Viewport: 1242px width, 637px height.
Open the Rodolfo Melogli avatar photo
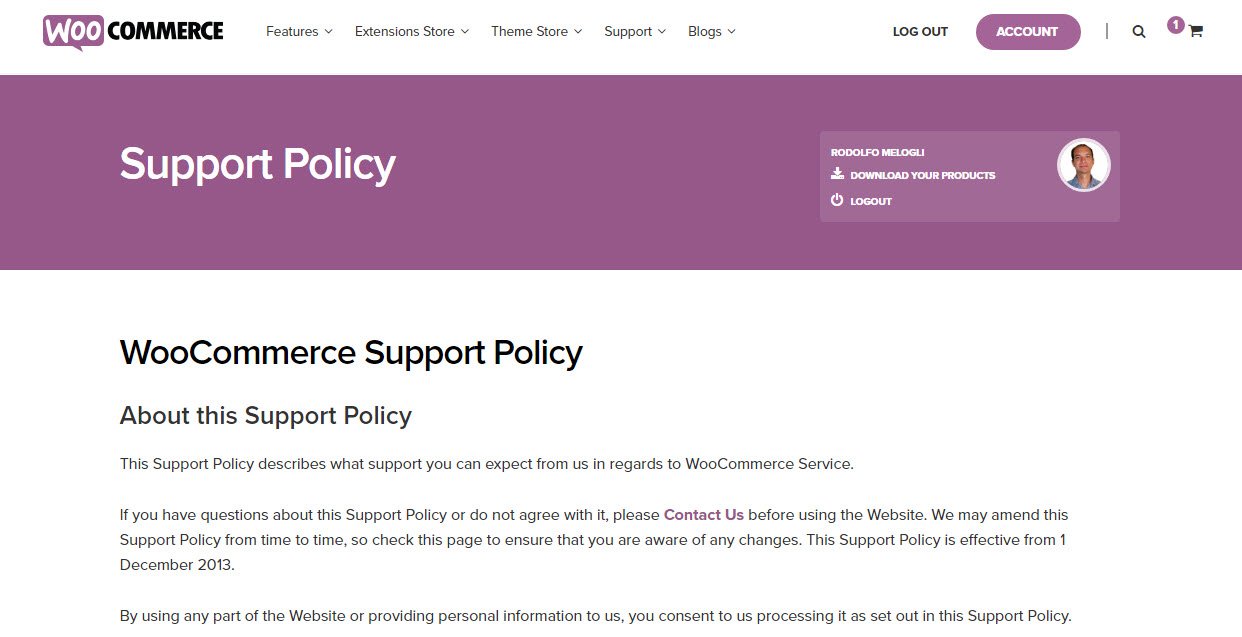[x=1084, y=165]
